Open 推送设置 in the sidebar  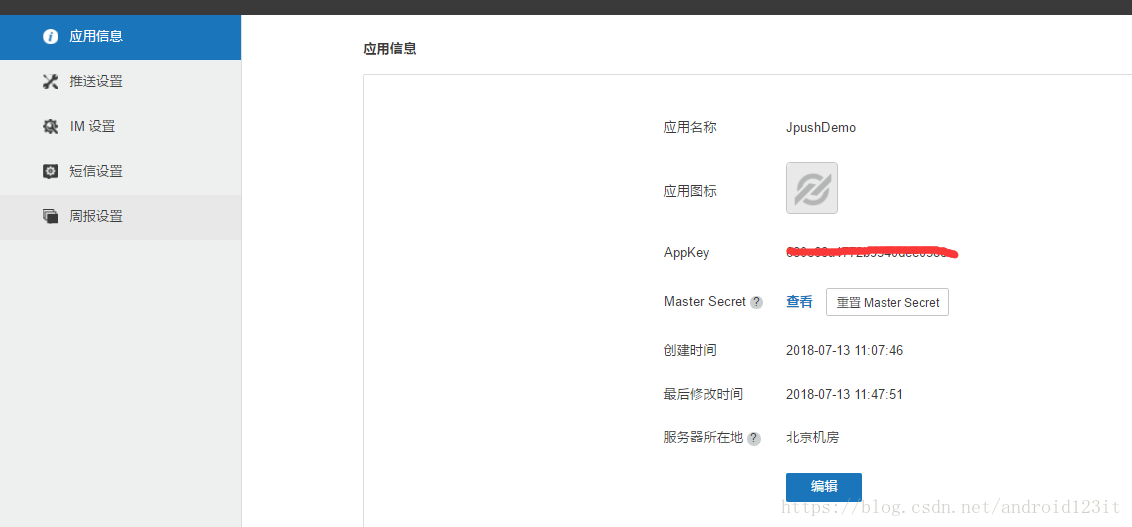[x=120, y=82]
